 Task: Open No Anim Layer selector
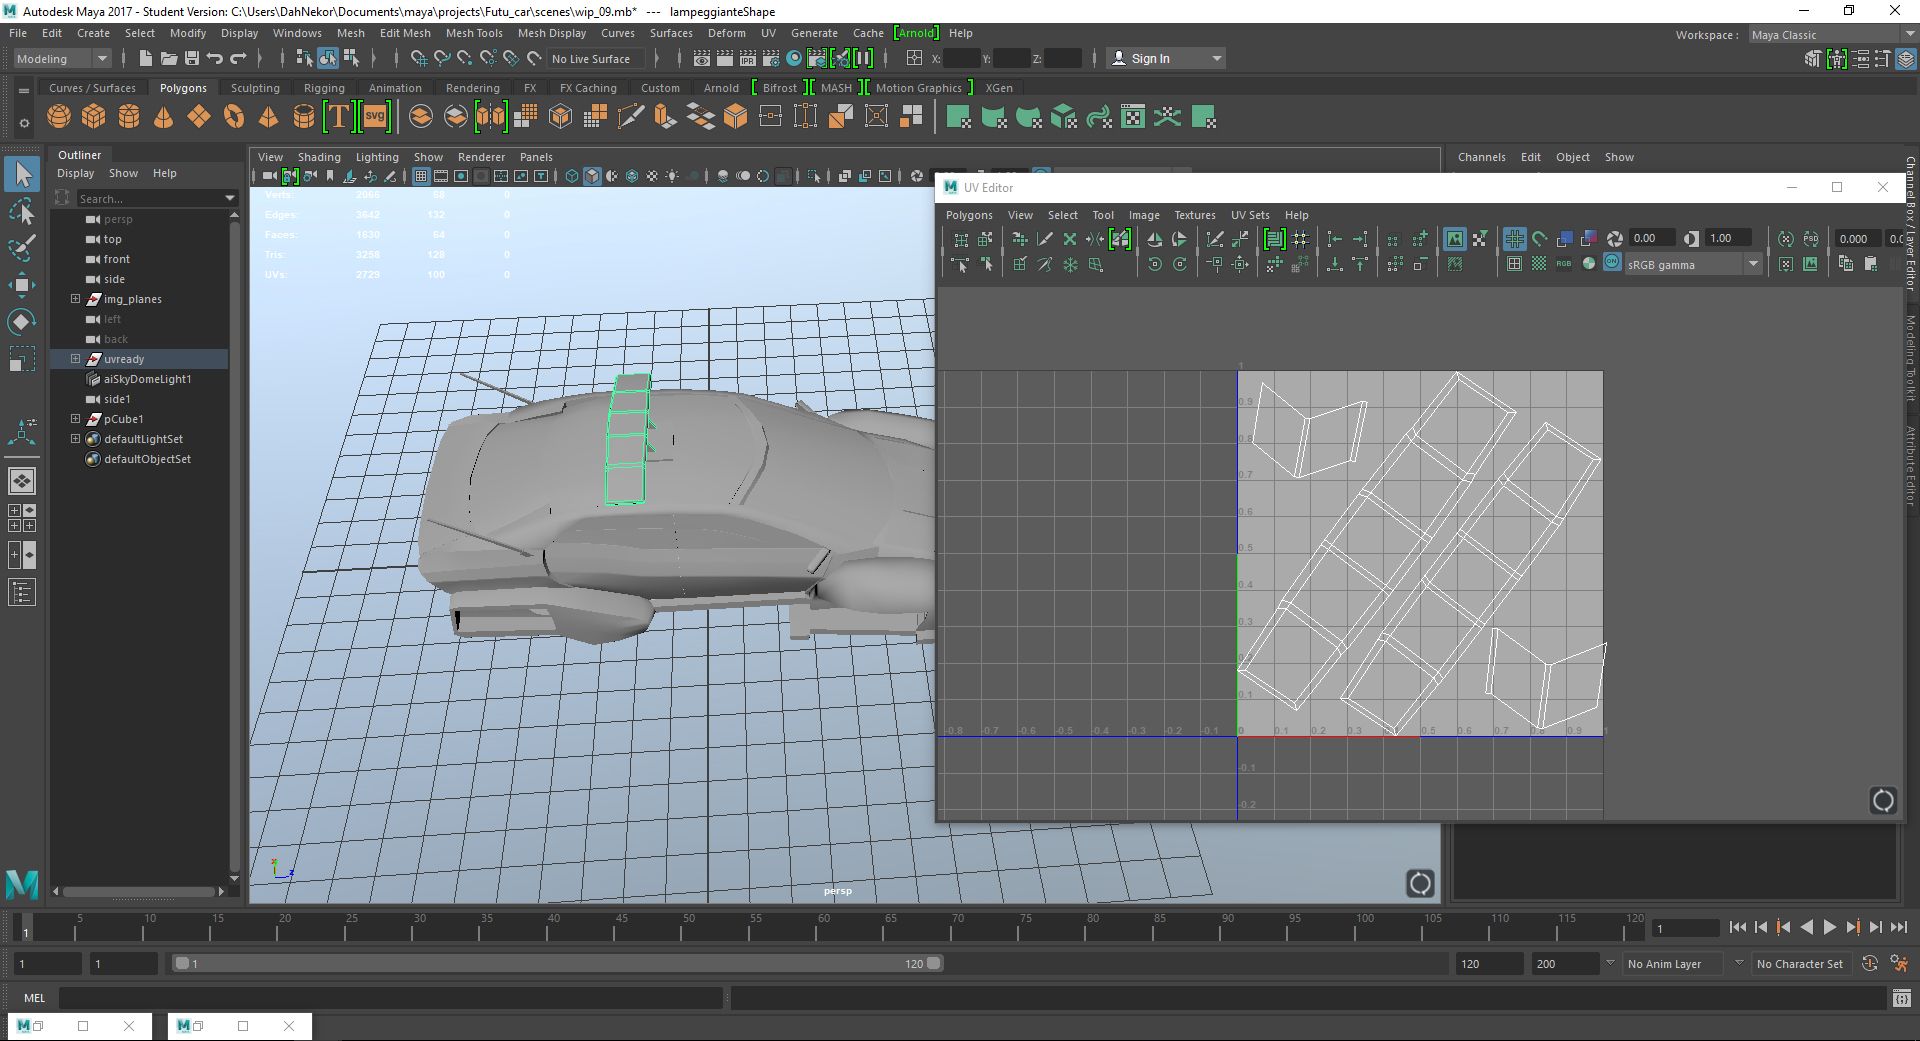point(1675,964)
